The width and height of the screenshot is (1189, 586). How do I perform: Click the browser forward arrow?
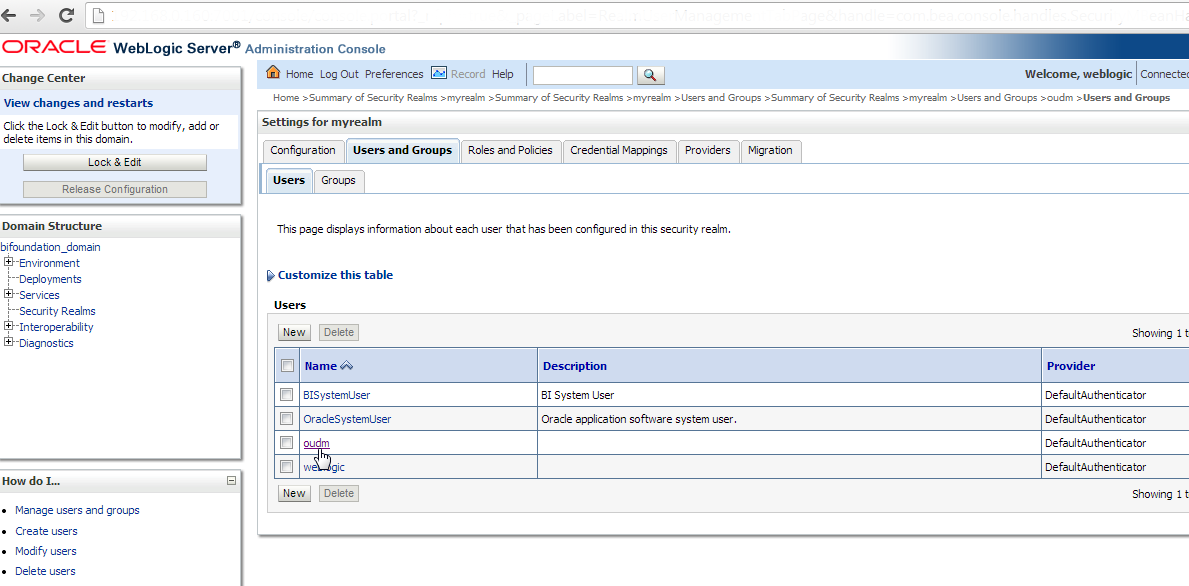click(x=37, y=14)
